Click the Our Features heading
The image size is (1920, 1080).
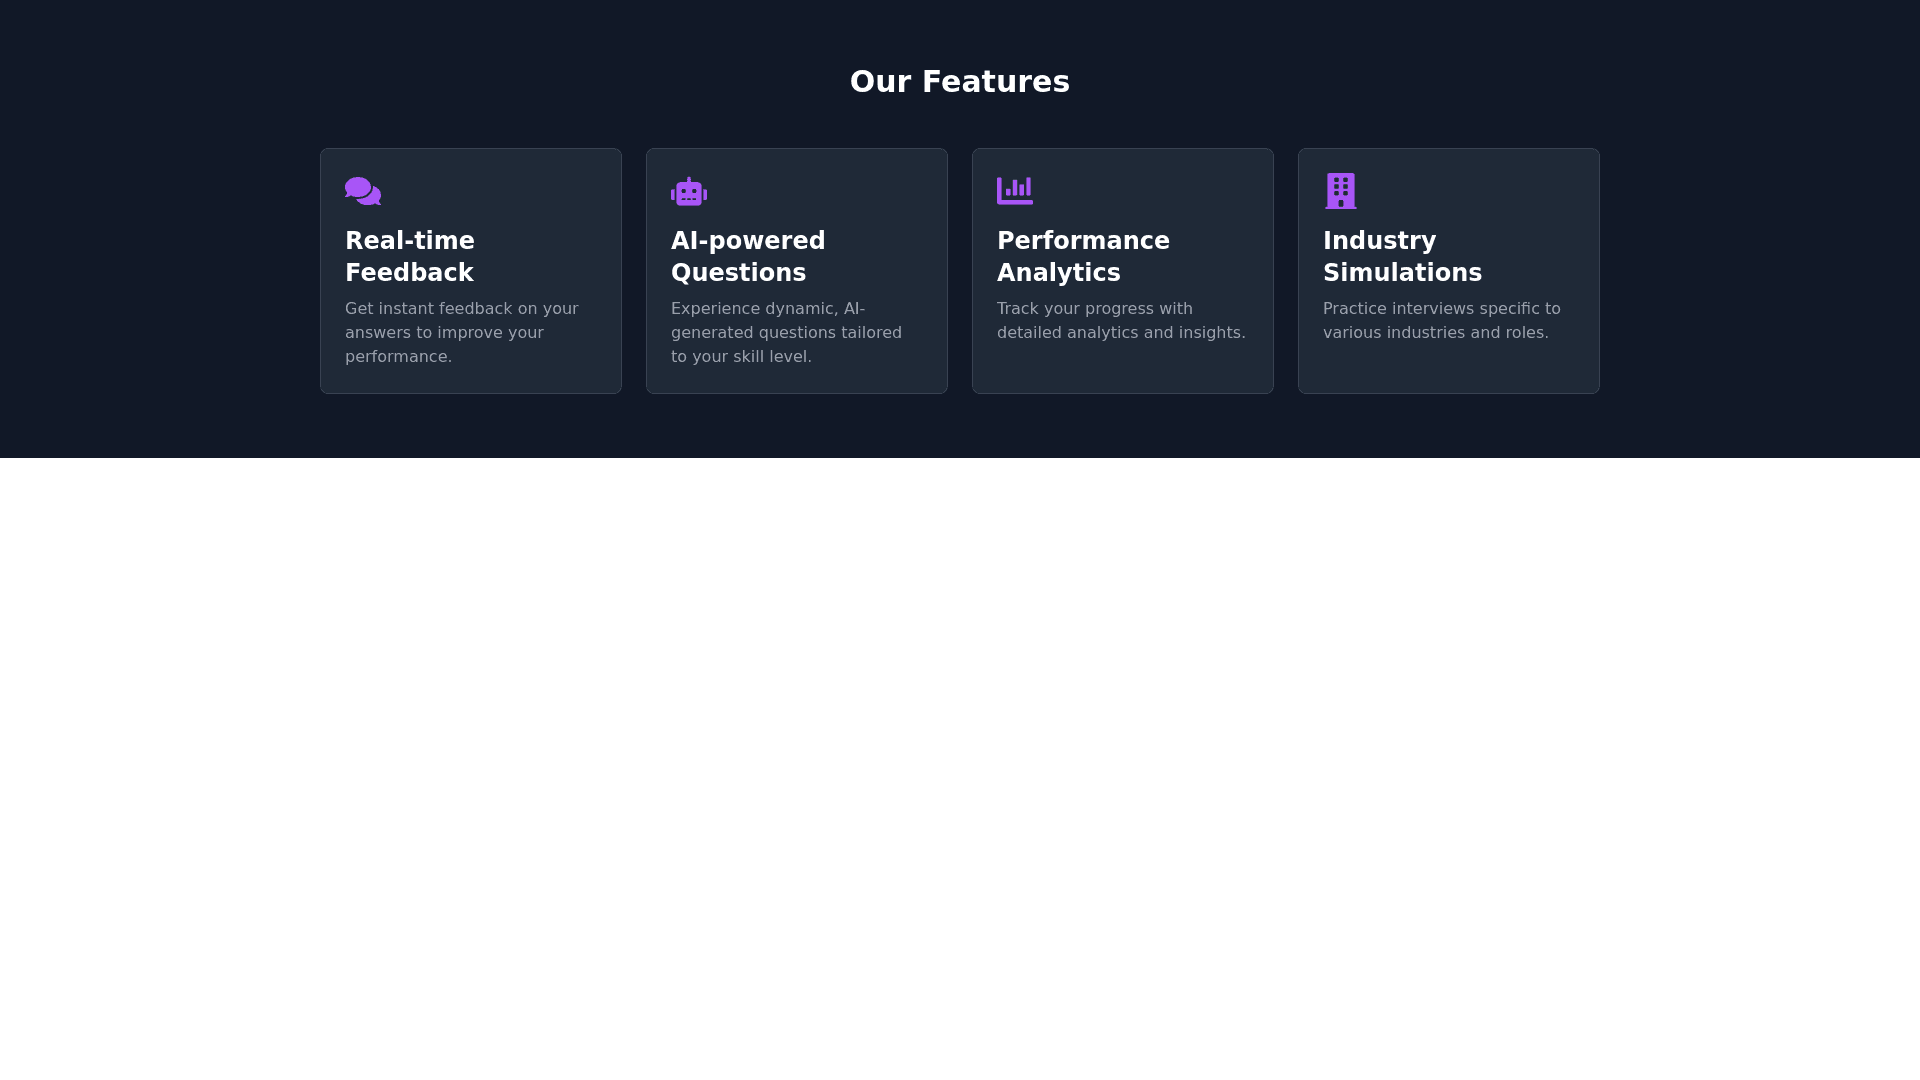(x=960, y=81)
